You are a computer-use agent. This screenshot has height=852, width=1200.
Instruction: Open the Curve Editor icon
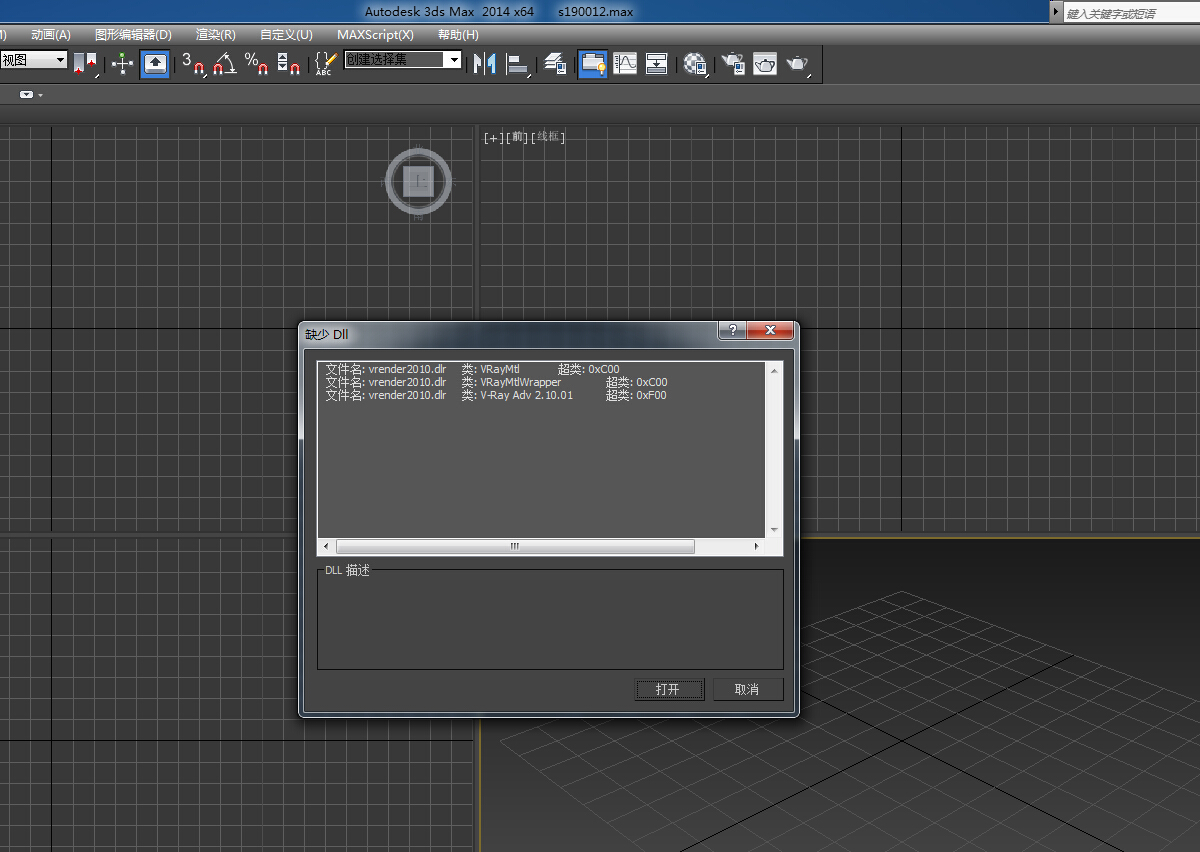625,64
